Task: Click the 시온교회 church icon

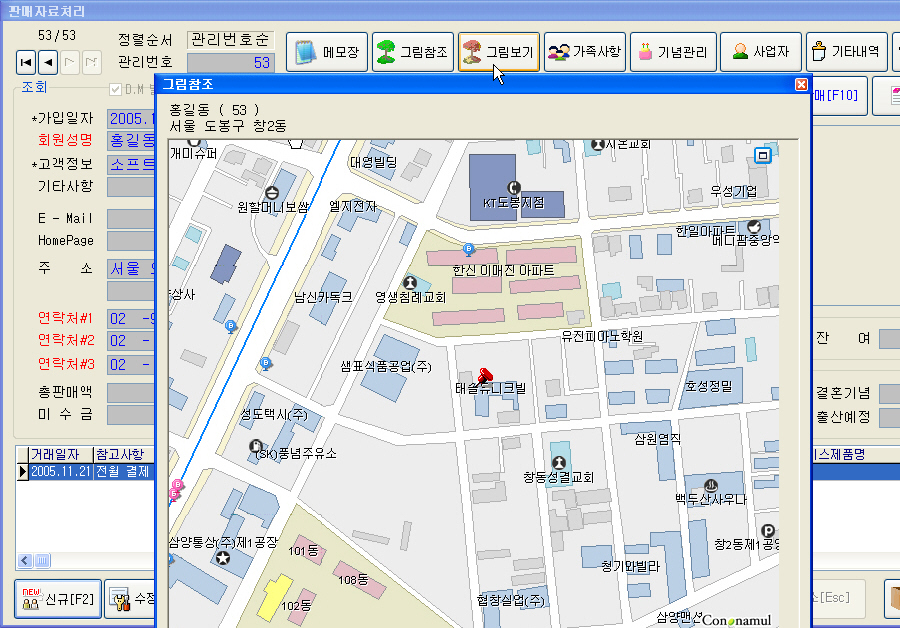Action: click(598, 144)
